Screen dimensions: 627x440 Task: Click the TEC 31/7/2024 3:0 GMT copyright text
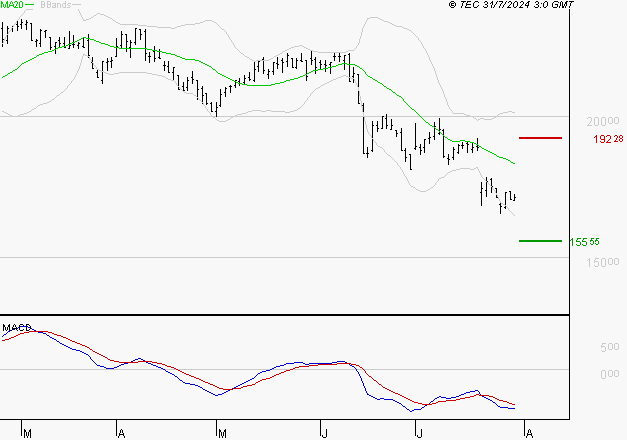click(511, 5)
